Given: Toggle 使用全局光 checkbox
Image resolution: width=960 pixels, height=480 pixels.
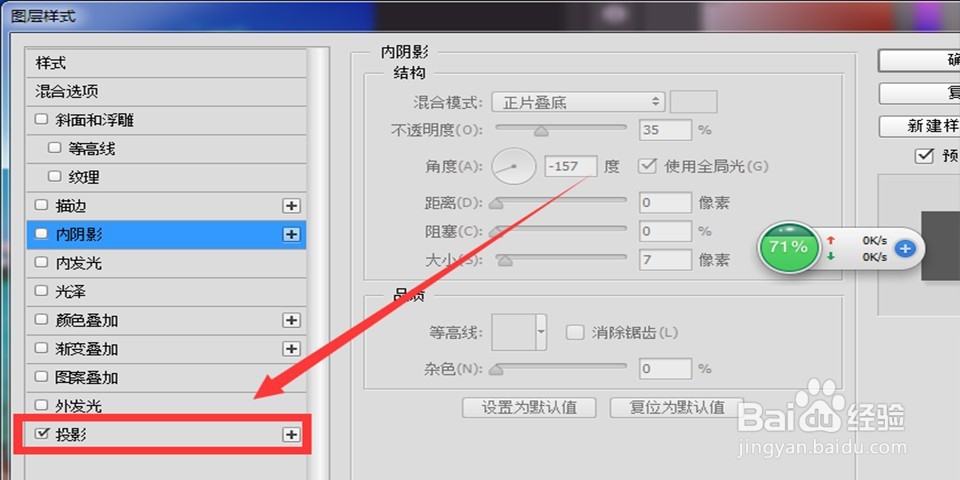Looking at the screenshot, I should (647, 166).
